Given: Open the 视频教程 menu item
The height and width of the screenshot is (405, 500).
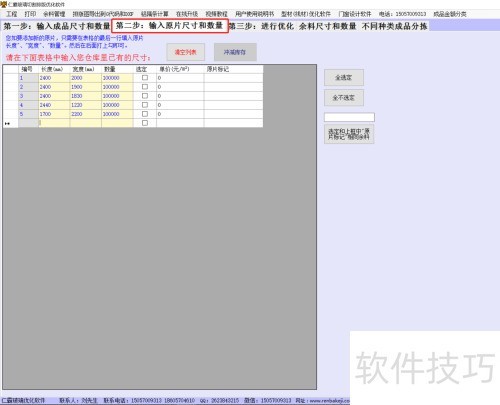Looking at the screenshot, I should tap(216, 14).
